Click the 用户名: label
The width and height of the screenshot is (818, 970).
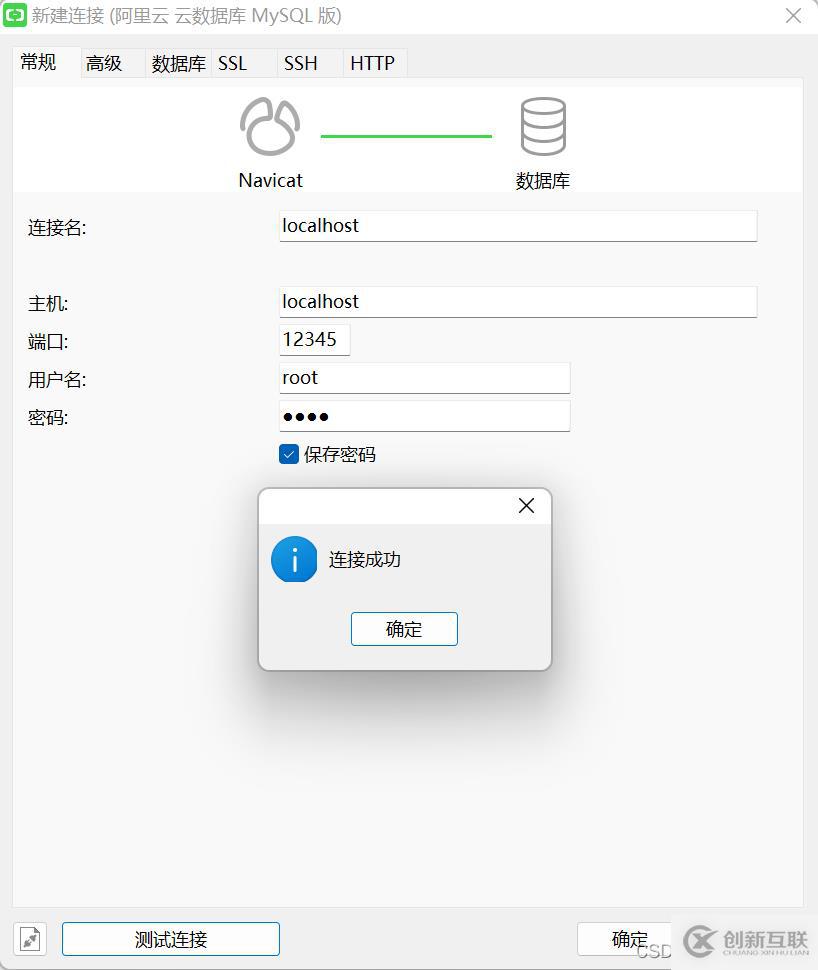[57, 380]
